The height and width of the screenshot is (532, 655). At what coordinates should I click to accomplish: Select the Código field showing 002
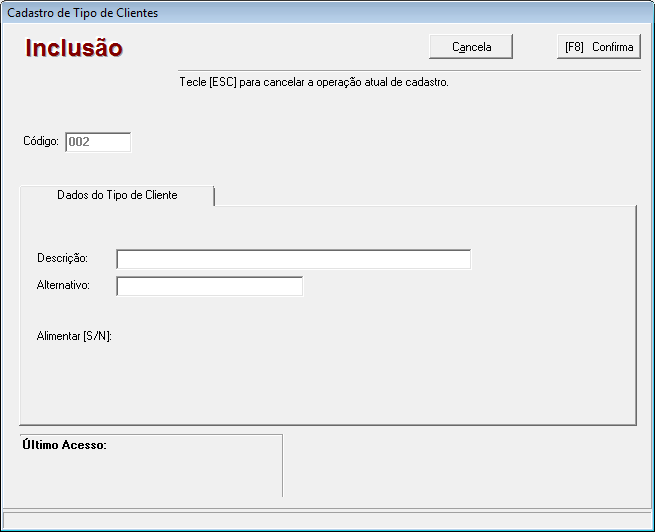click(x=98, y=142)
